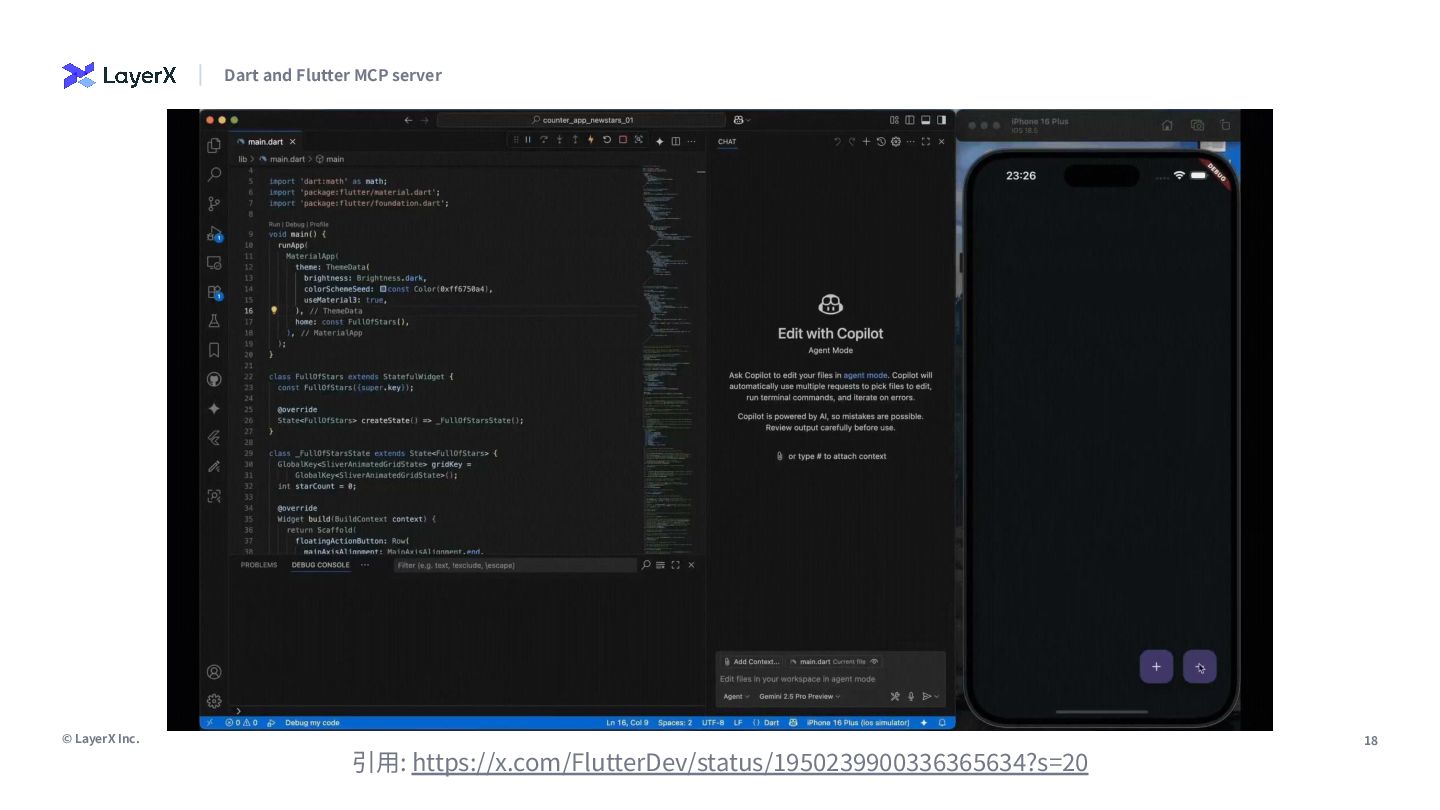
Task: Click Add Context button in chat
Action: [751, 662]
